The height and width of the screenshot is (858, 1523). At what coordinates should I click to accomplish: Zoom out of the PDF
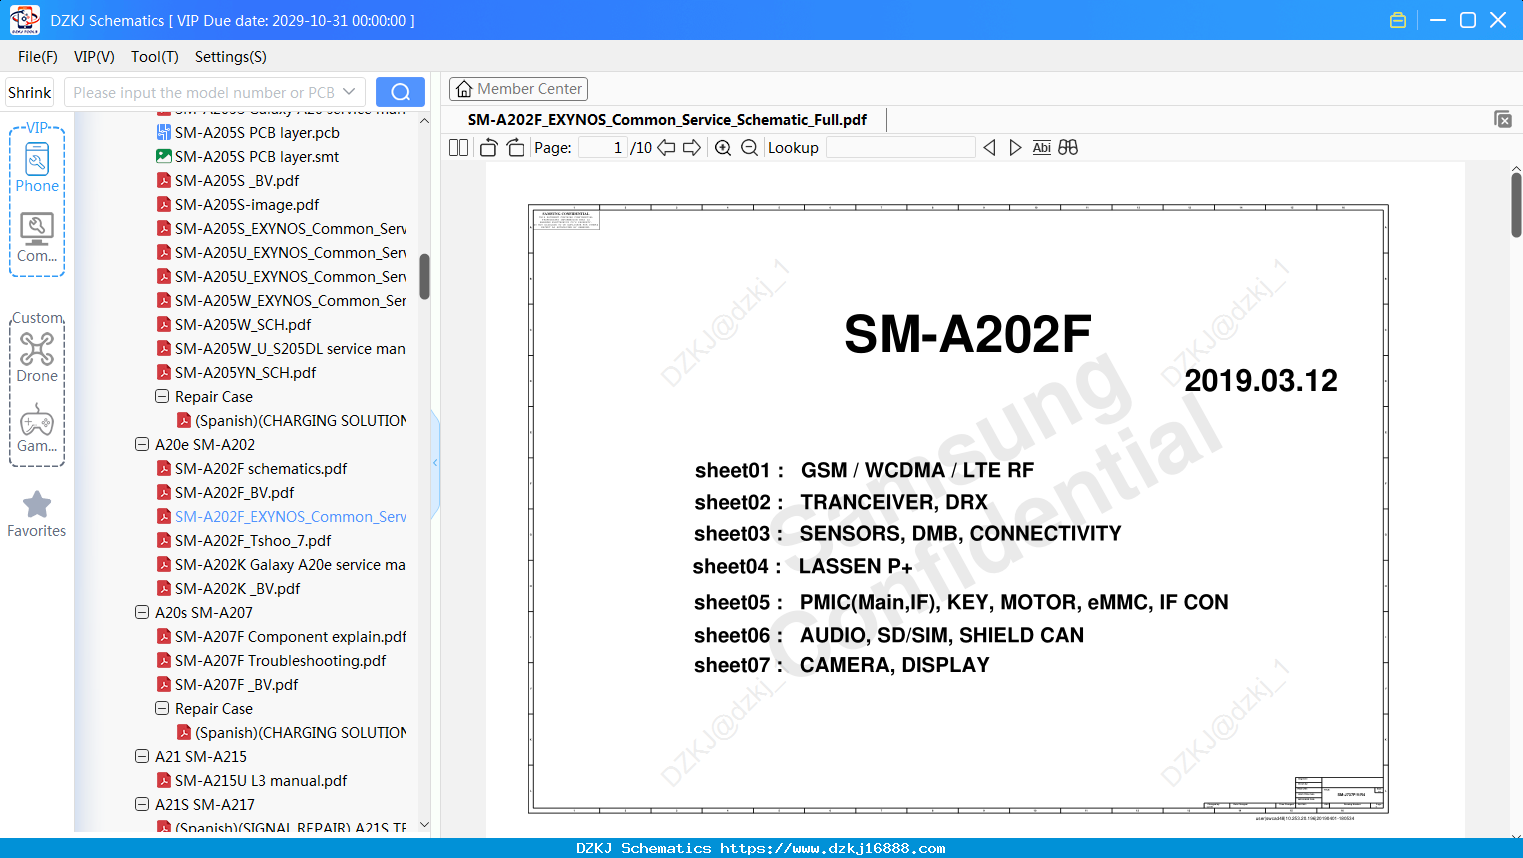[749, 148]
